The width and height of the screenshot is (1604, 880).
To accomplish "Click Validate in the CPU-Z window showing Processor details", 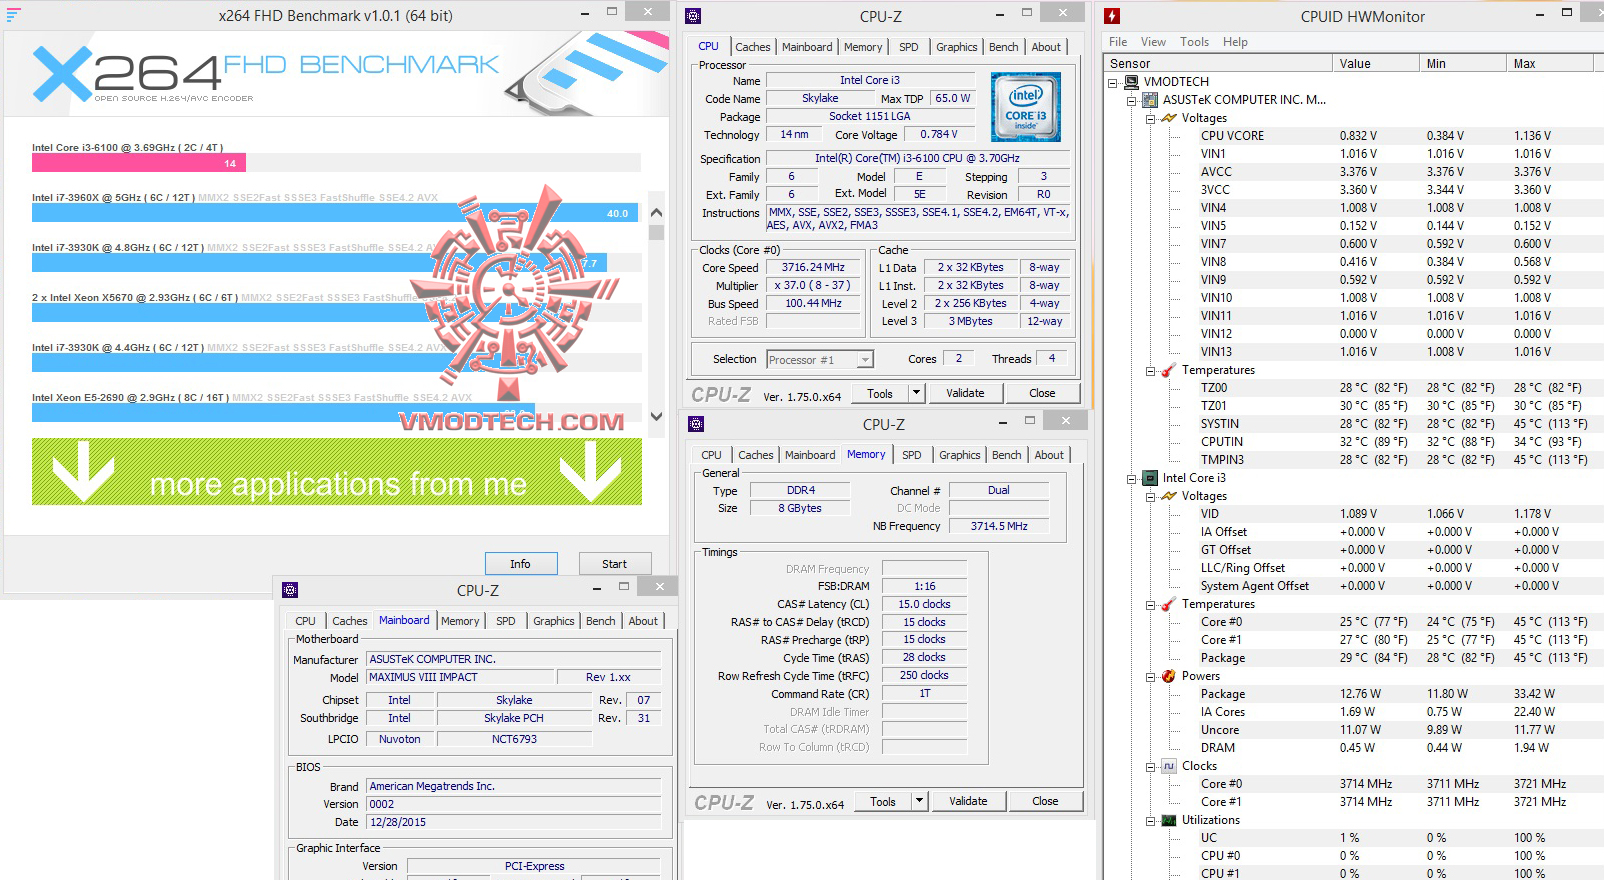I will 965,393.
